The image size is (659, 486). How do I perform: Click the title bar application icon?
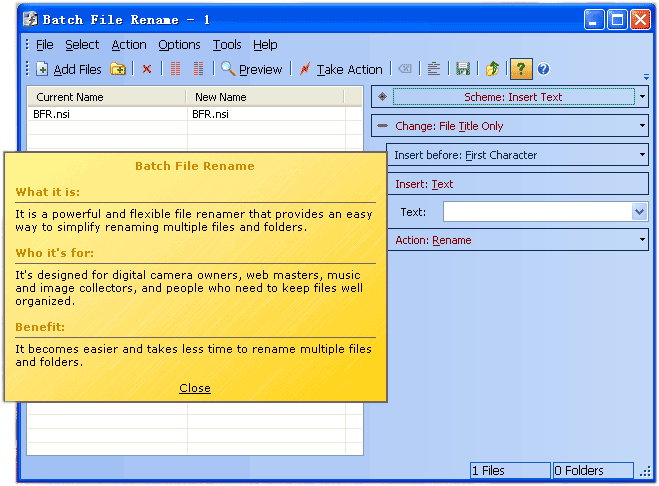point(30,19)
